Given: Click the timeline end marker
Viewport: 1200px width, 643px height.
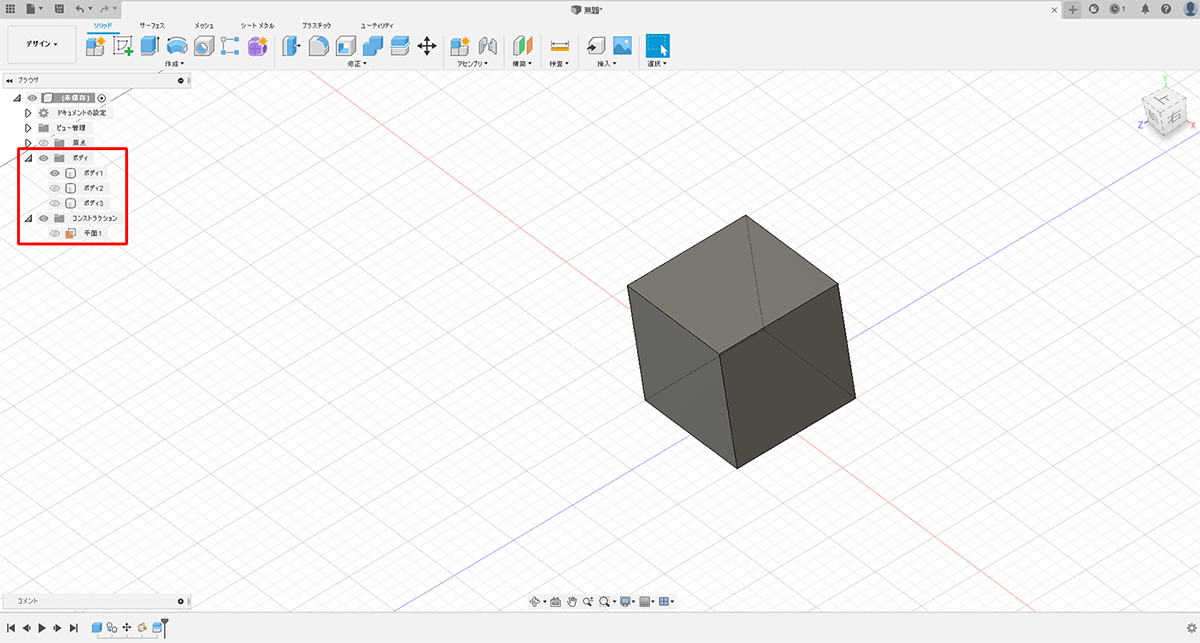Looking at the screenshot, I should [x=165, y=624].
